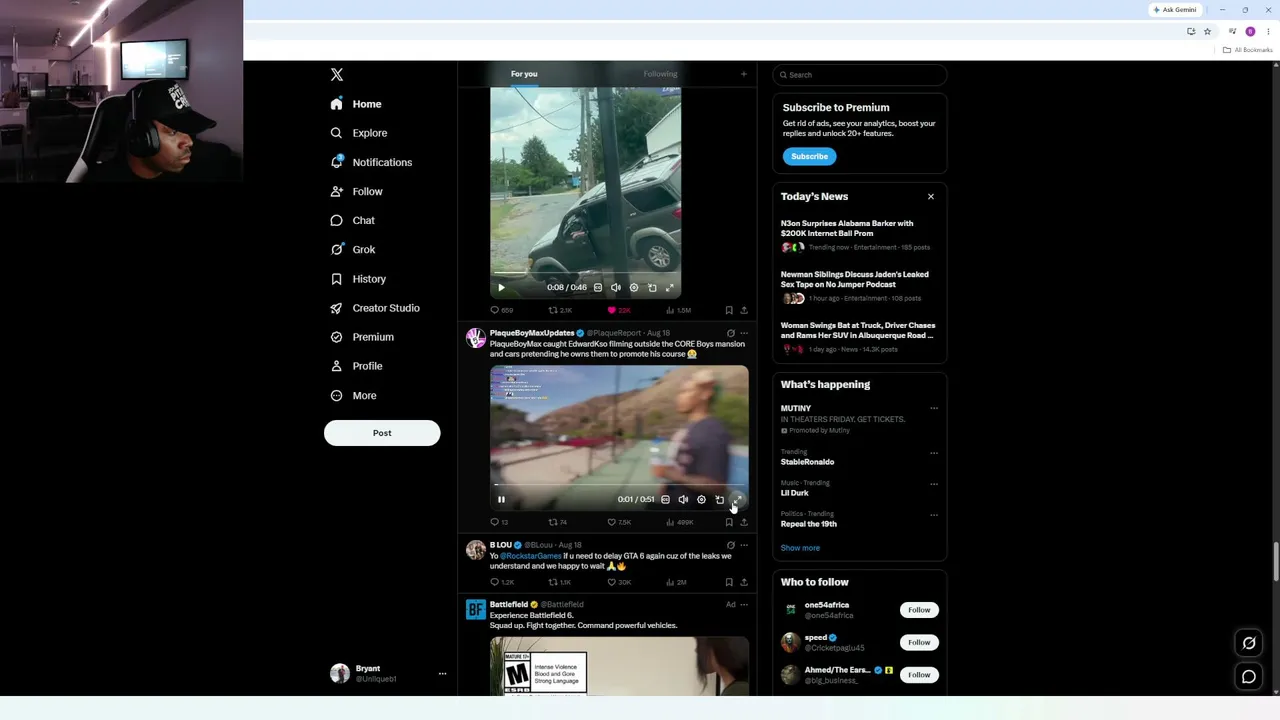Mute the 0:46 video

[x=616, y=288]
